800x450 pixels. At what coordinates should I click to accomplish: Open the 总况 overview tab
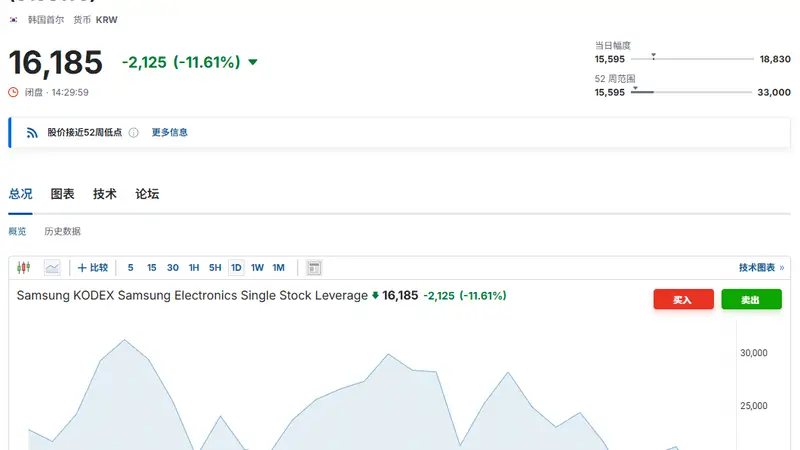[20, 194]
